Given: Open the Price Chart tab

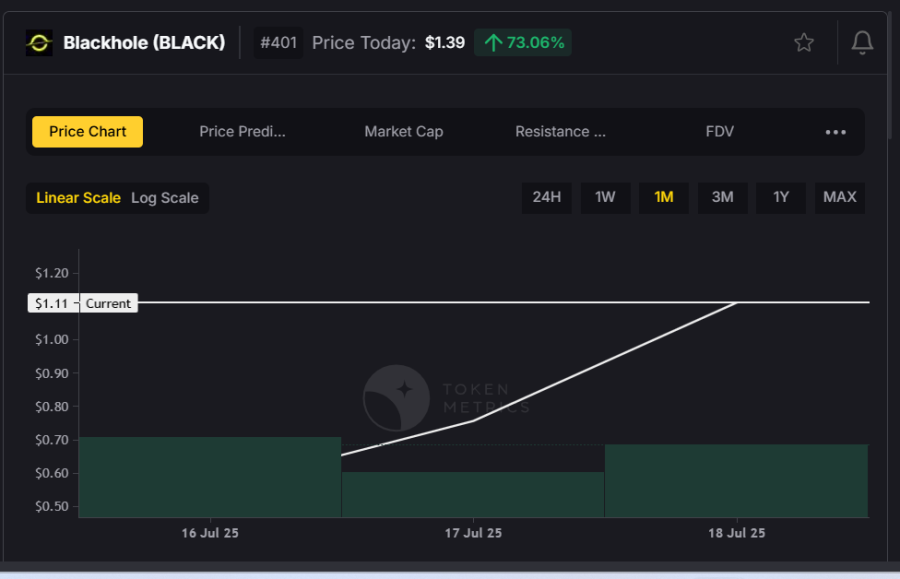Looking at the screenshot, I should [88, 132].
